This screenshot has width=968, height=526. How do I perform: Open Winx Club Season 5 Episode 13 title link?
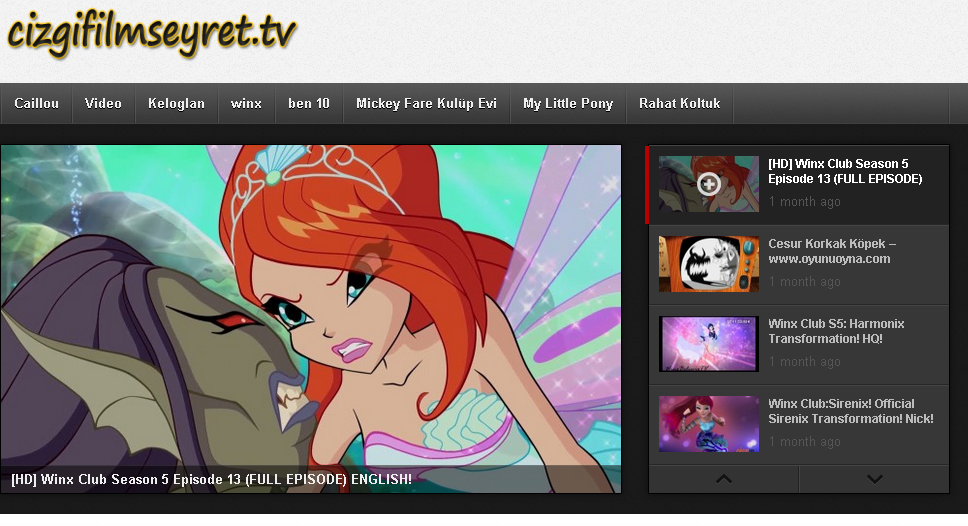pyautogui.click(x=845, y=171)
